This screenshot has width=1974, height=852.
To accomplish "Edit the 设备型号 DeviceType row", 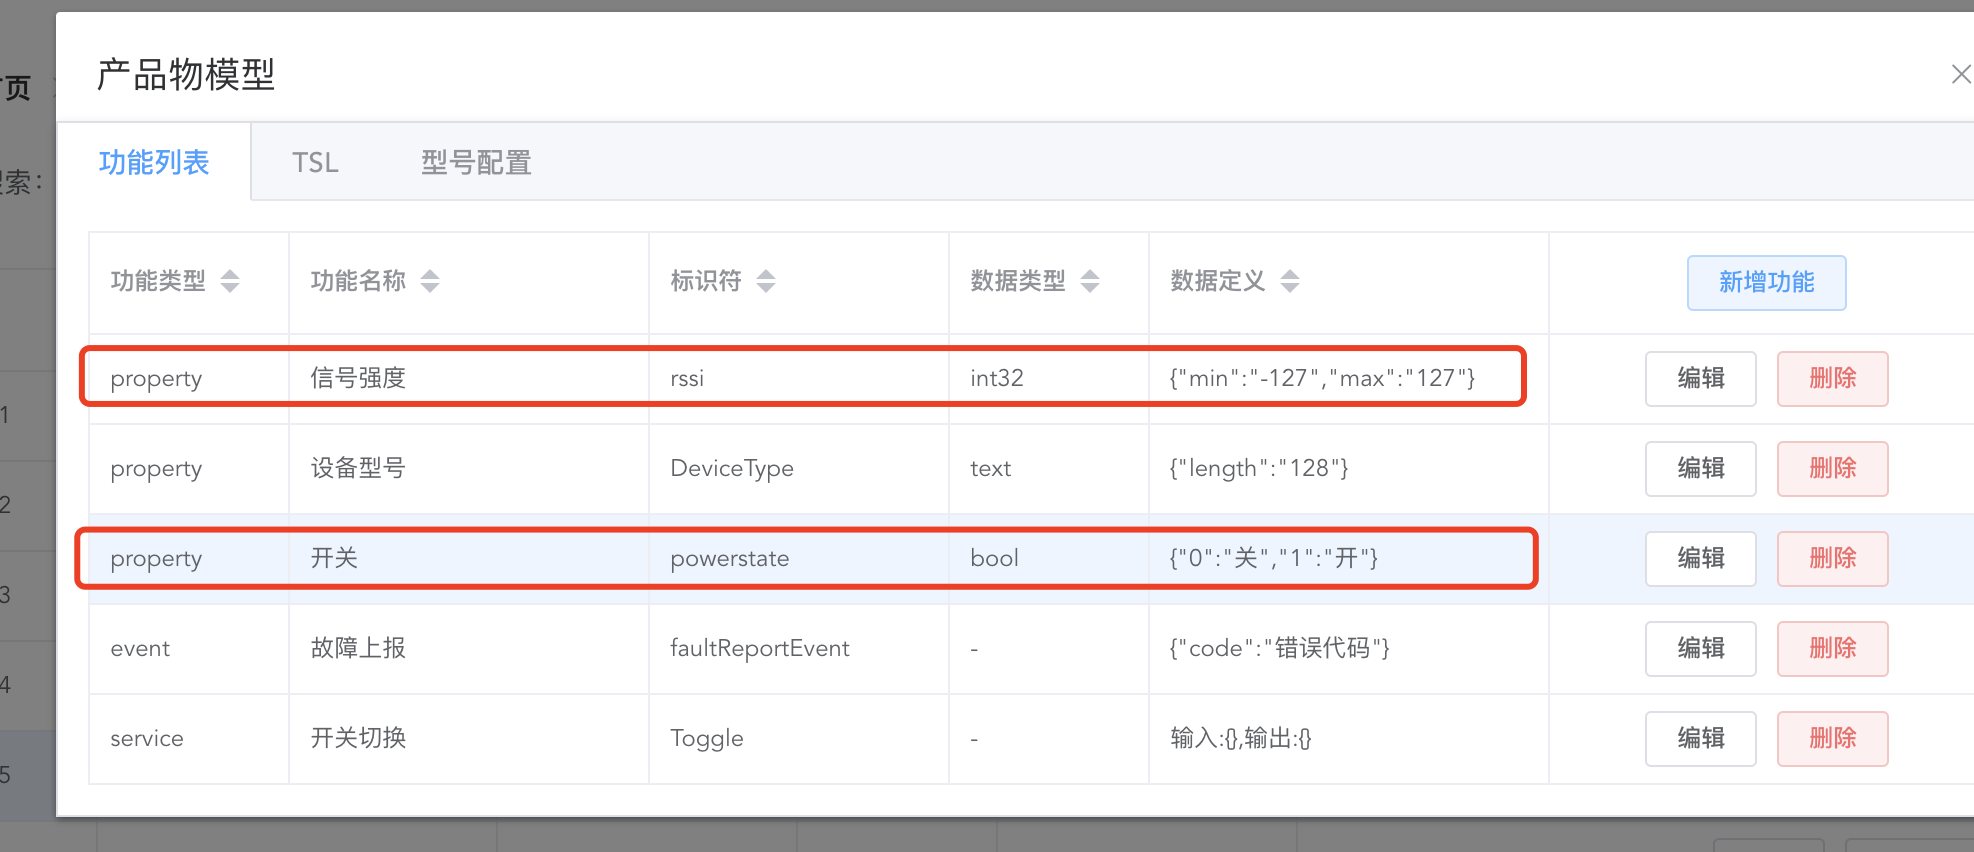I will click(x=1700, y=468).
